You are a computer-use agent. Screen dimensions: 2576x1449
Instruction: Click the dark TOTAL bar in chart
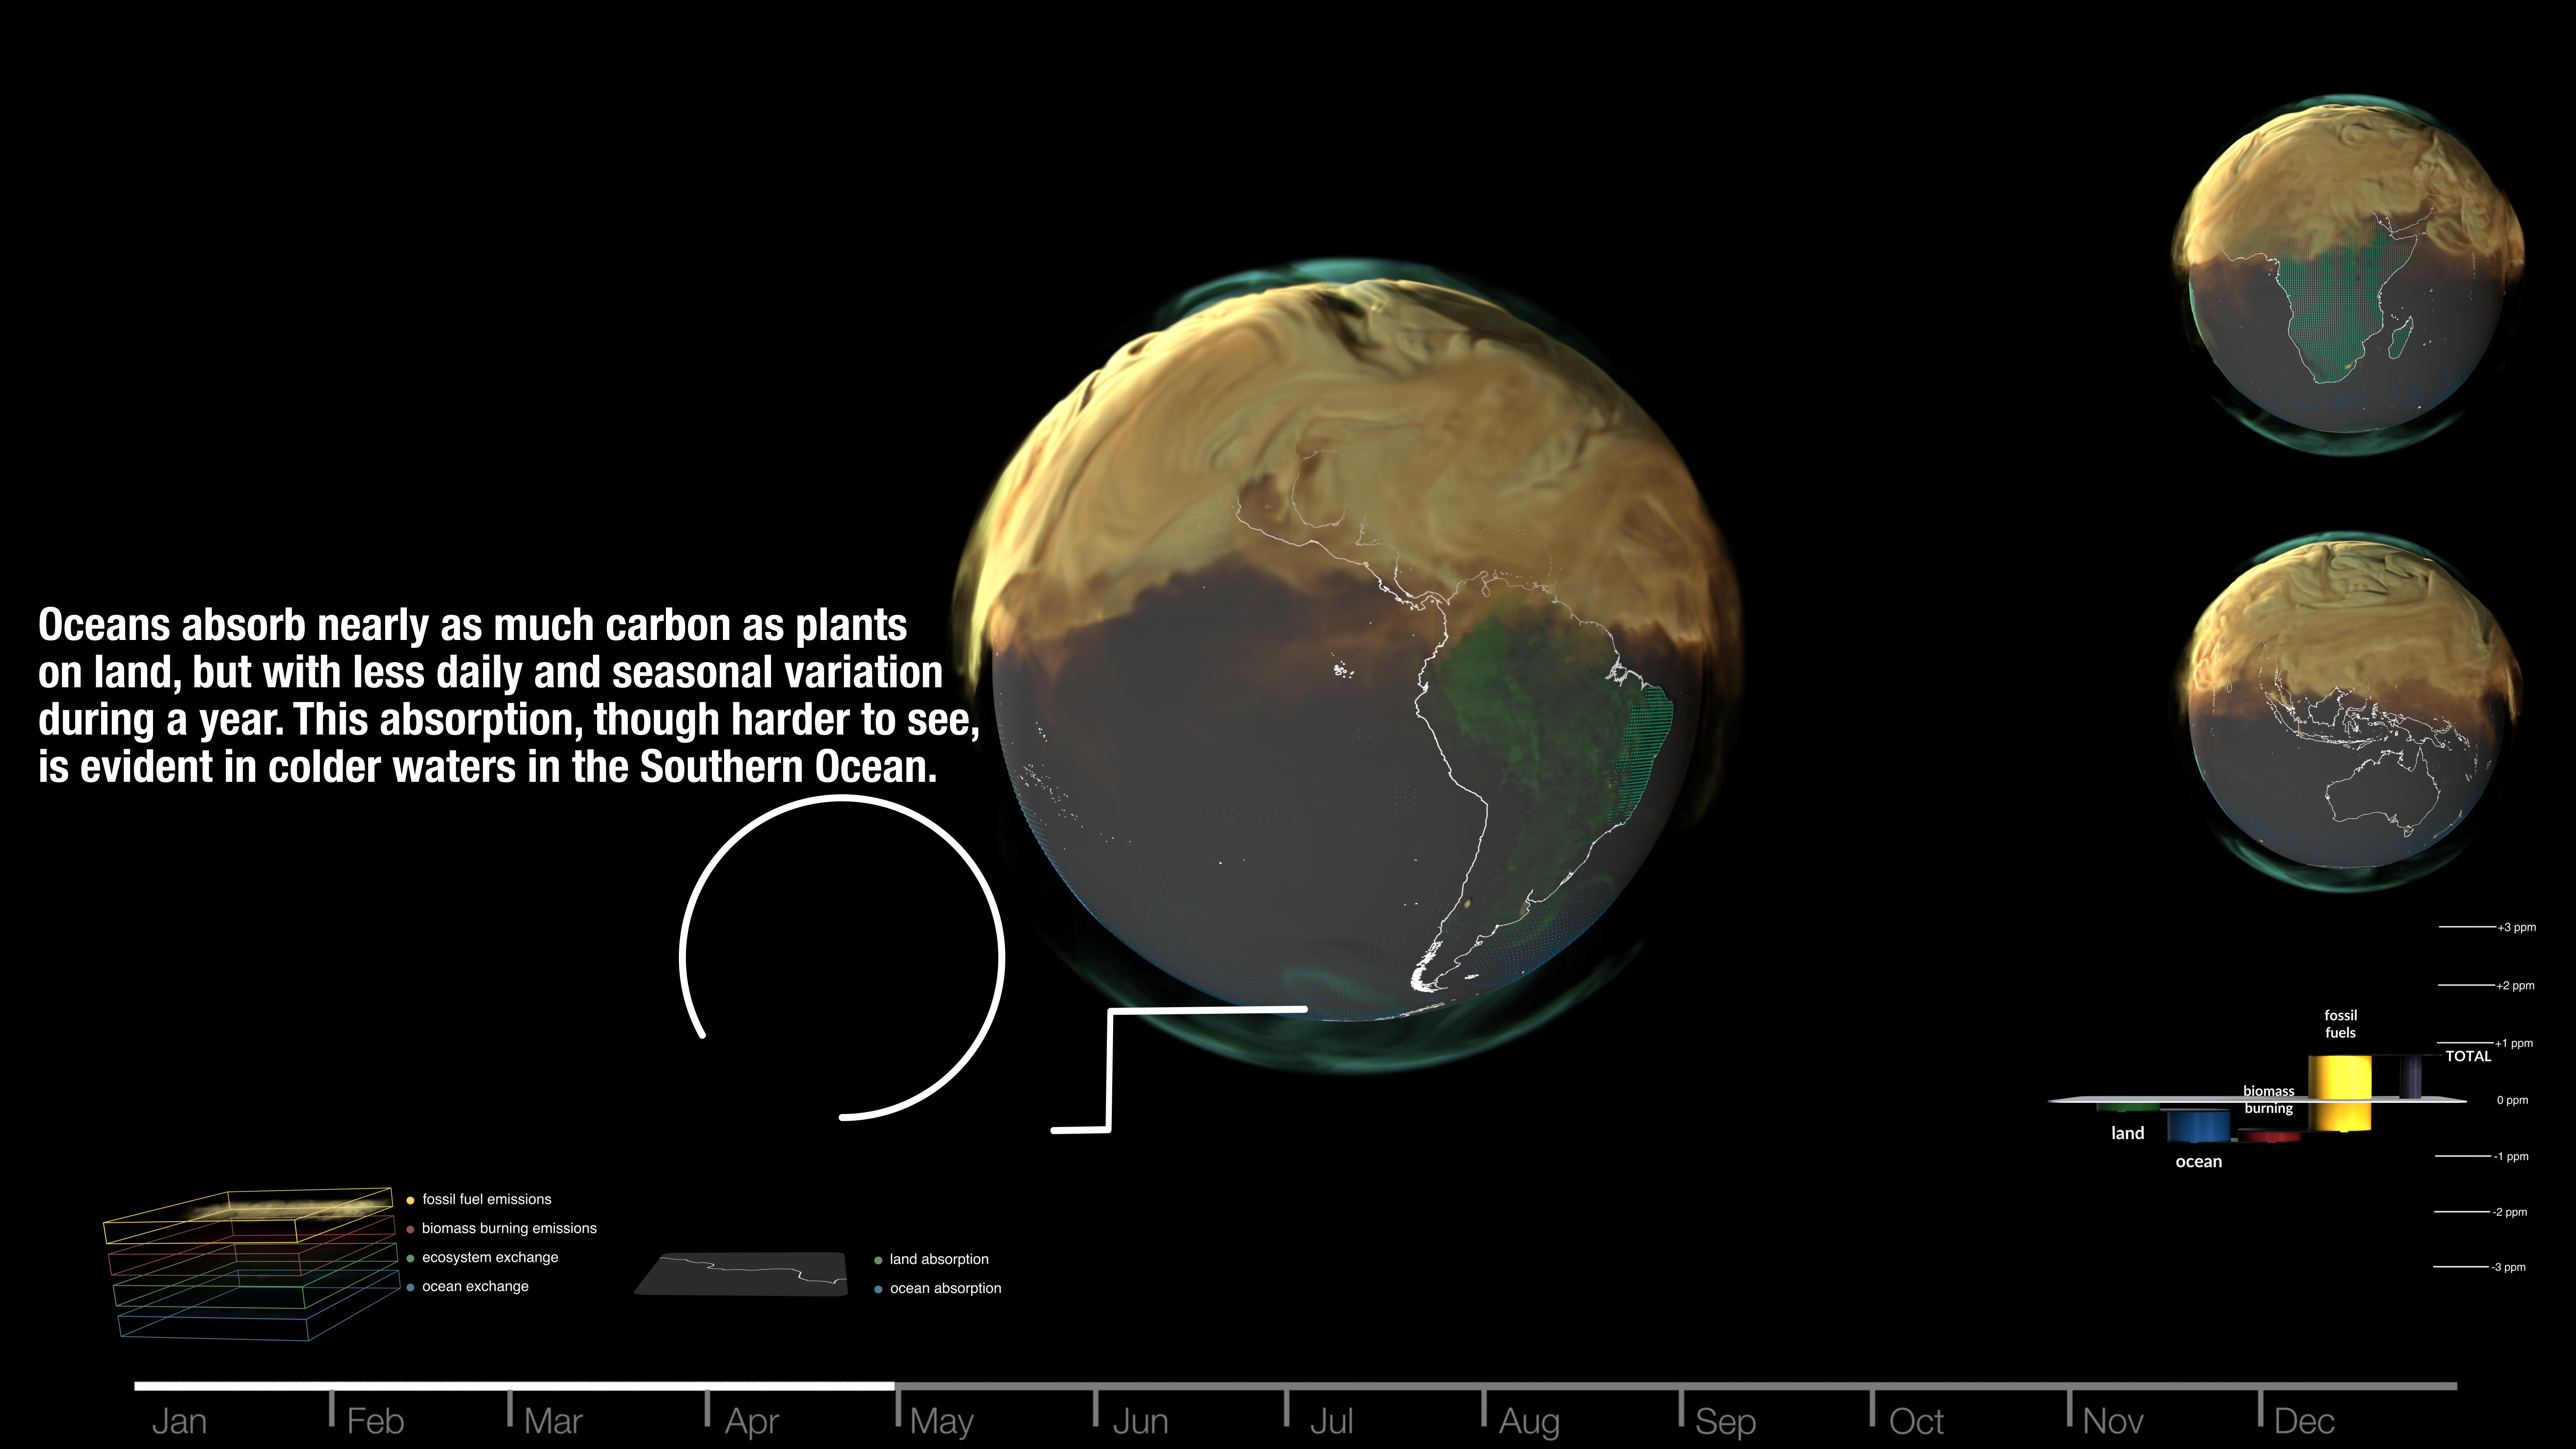click(x=2410, y=1076)
